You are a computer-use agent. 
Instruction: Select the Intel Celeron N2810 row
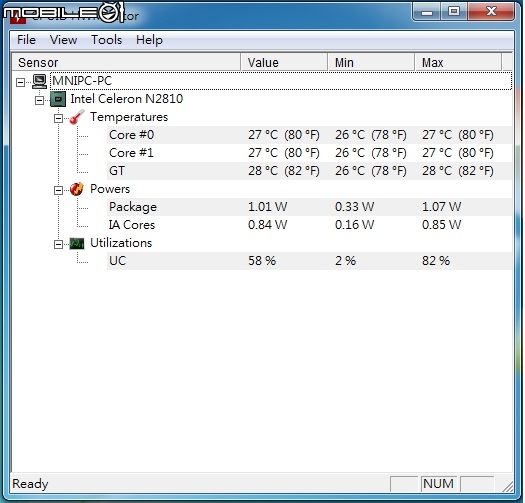[127, 99]
